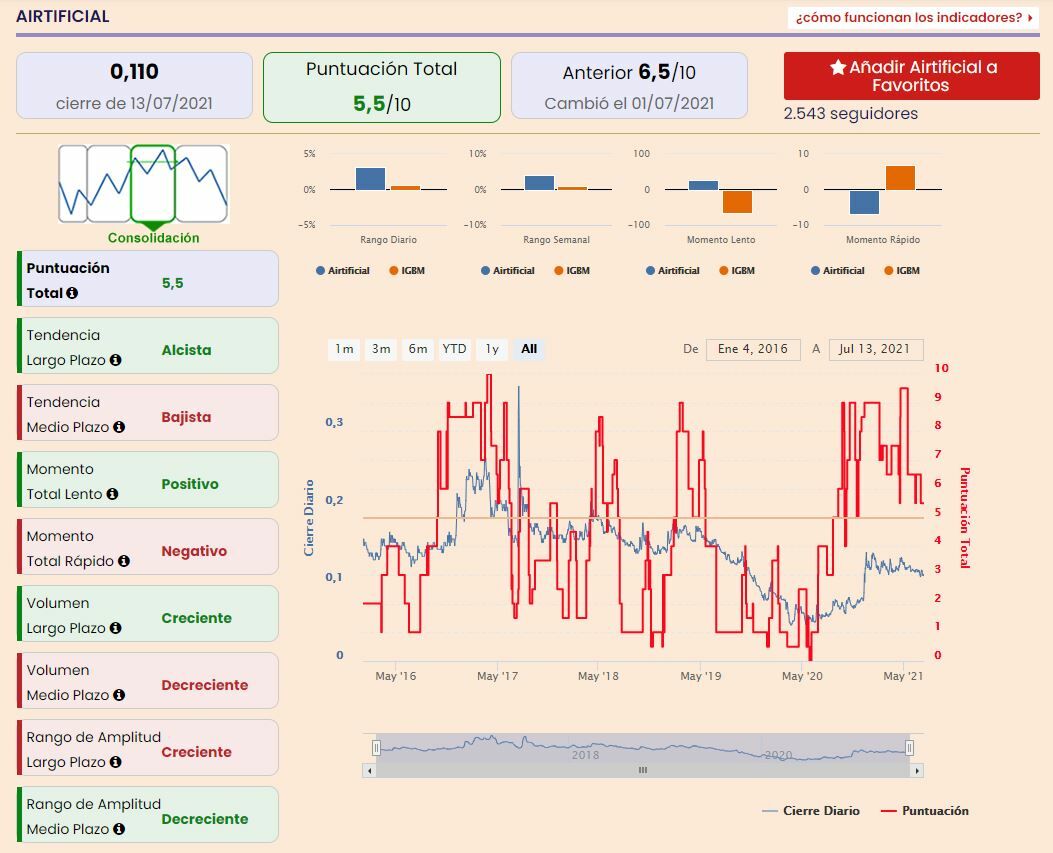Image resolution: width=1053 pixels, height=853 pixels.
Task: Select the 3m range button
Action: [381, 349]
